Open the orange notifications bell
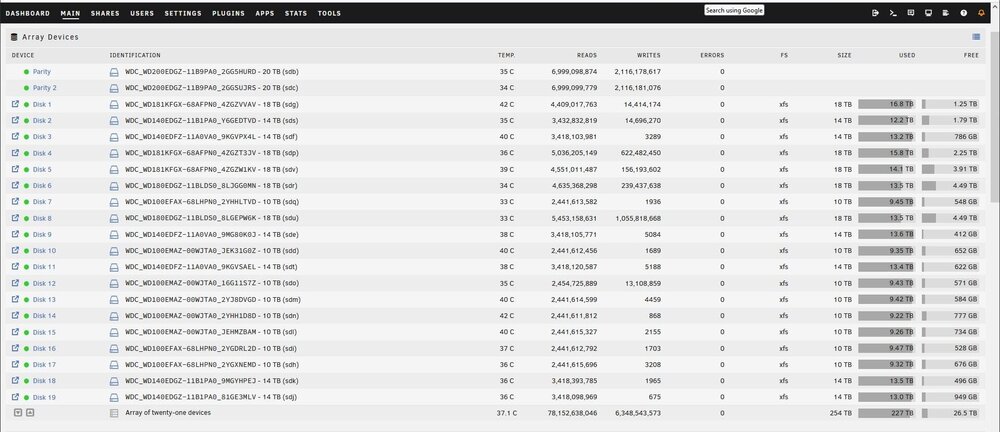1000x432 pixels. pyautogui.click(x=981, y=13)
